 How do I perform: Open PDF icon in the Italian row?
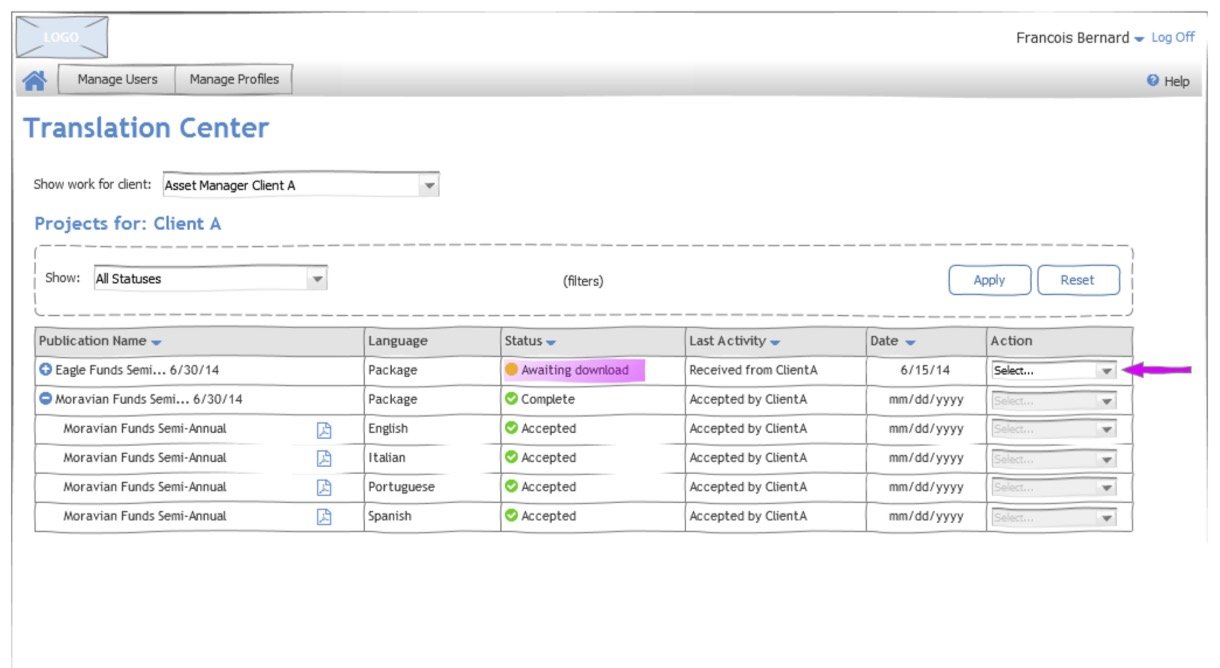point(324,458)
